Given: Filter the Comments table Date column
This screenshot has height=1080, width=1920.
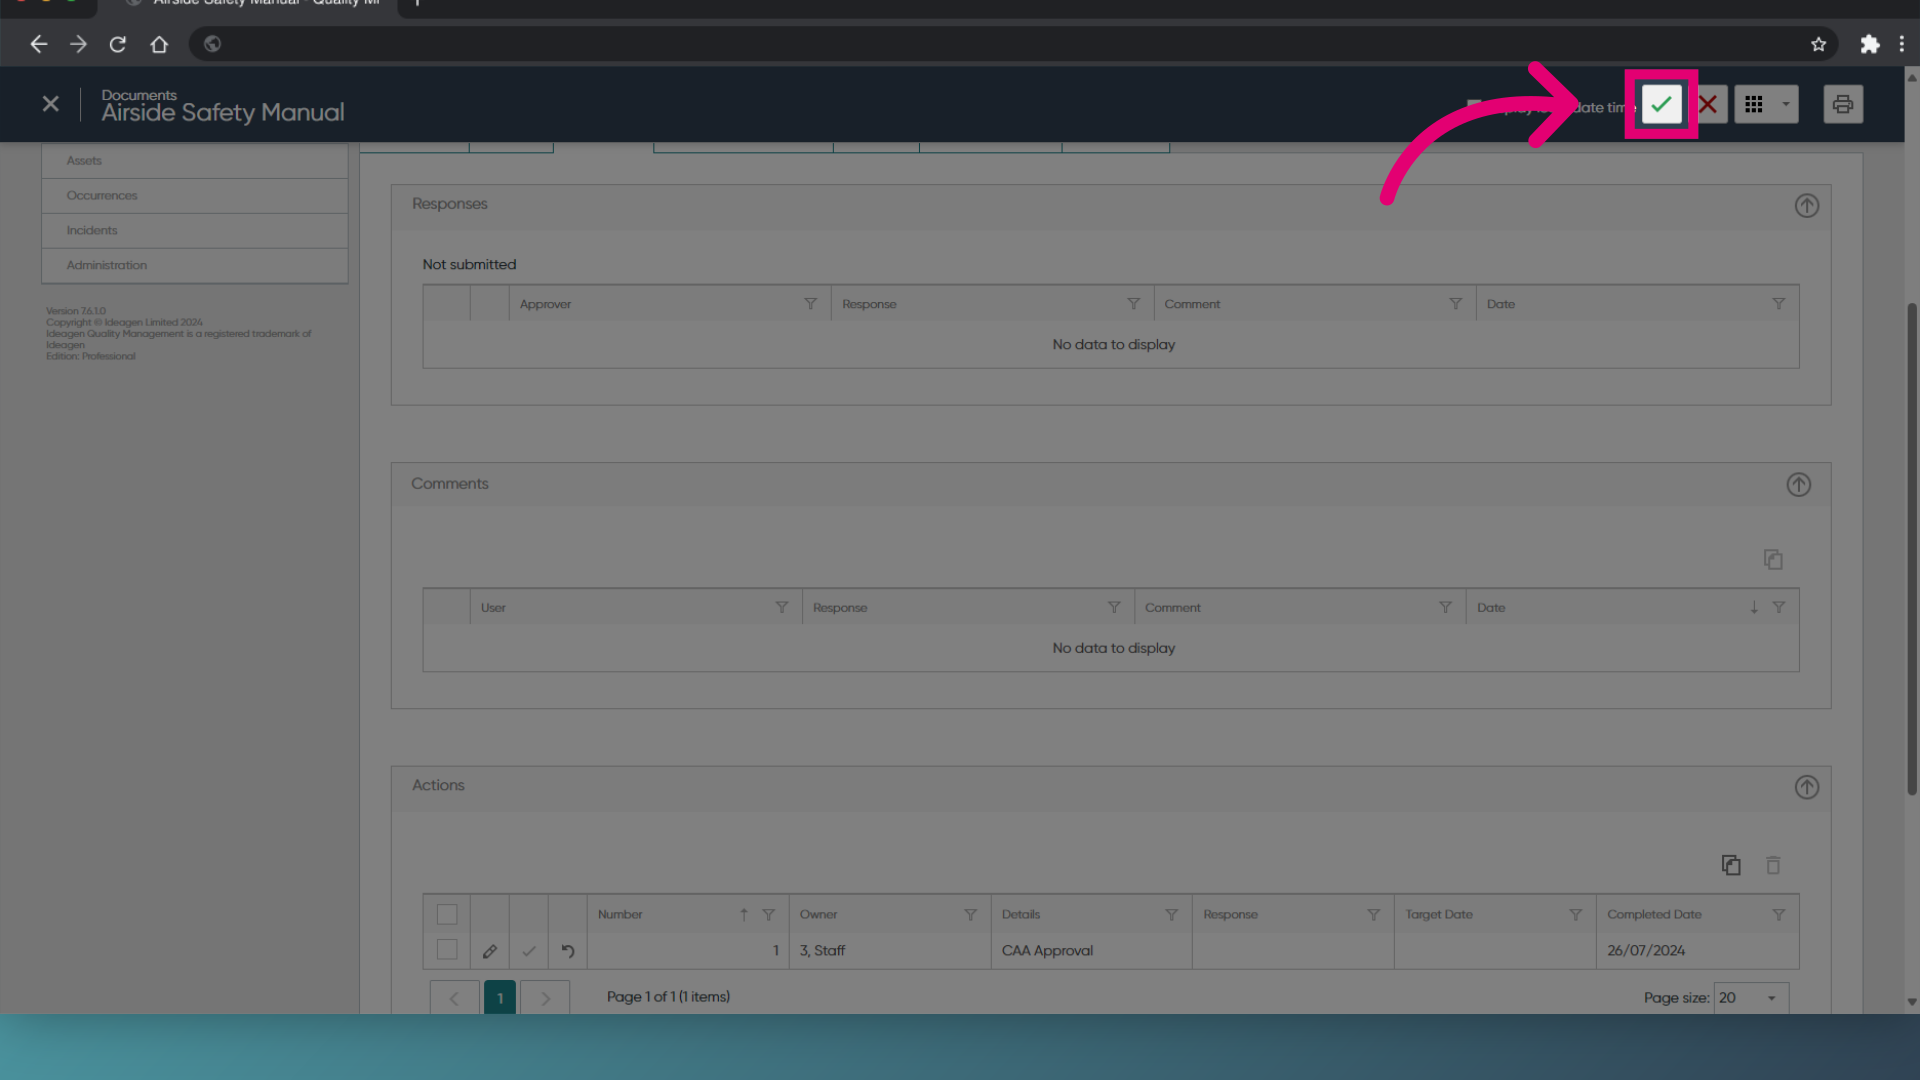Looking at the screenshot, I should click(x=1778, y=608).
